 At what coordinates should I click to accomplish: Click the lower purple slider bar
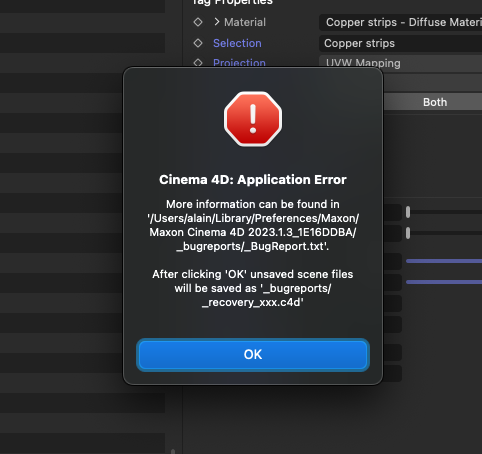[x=444, y=282]
